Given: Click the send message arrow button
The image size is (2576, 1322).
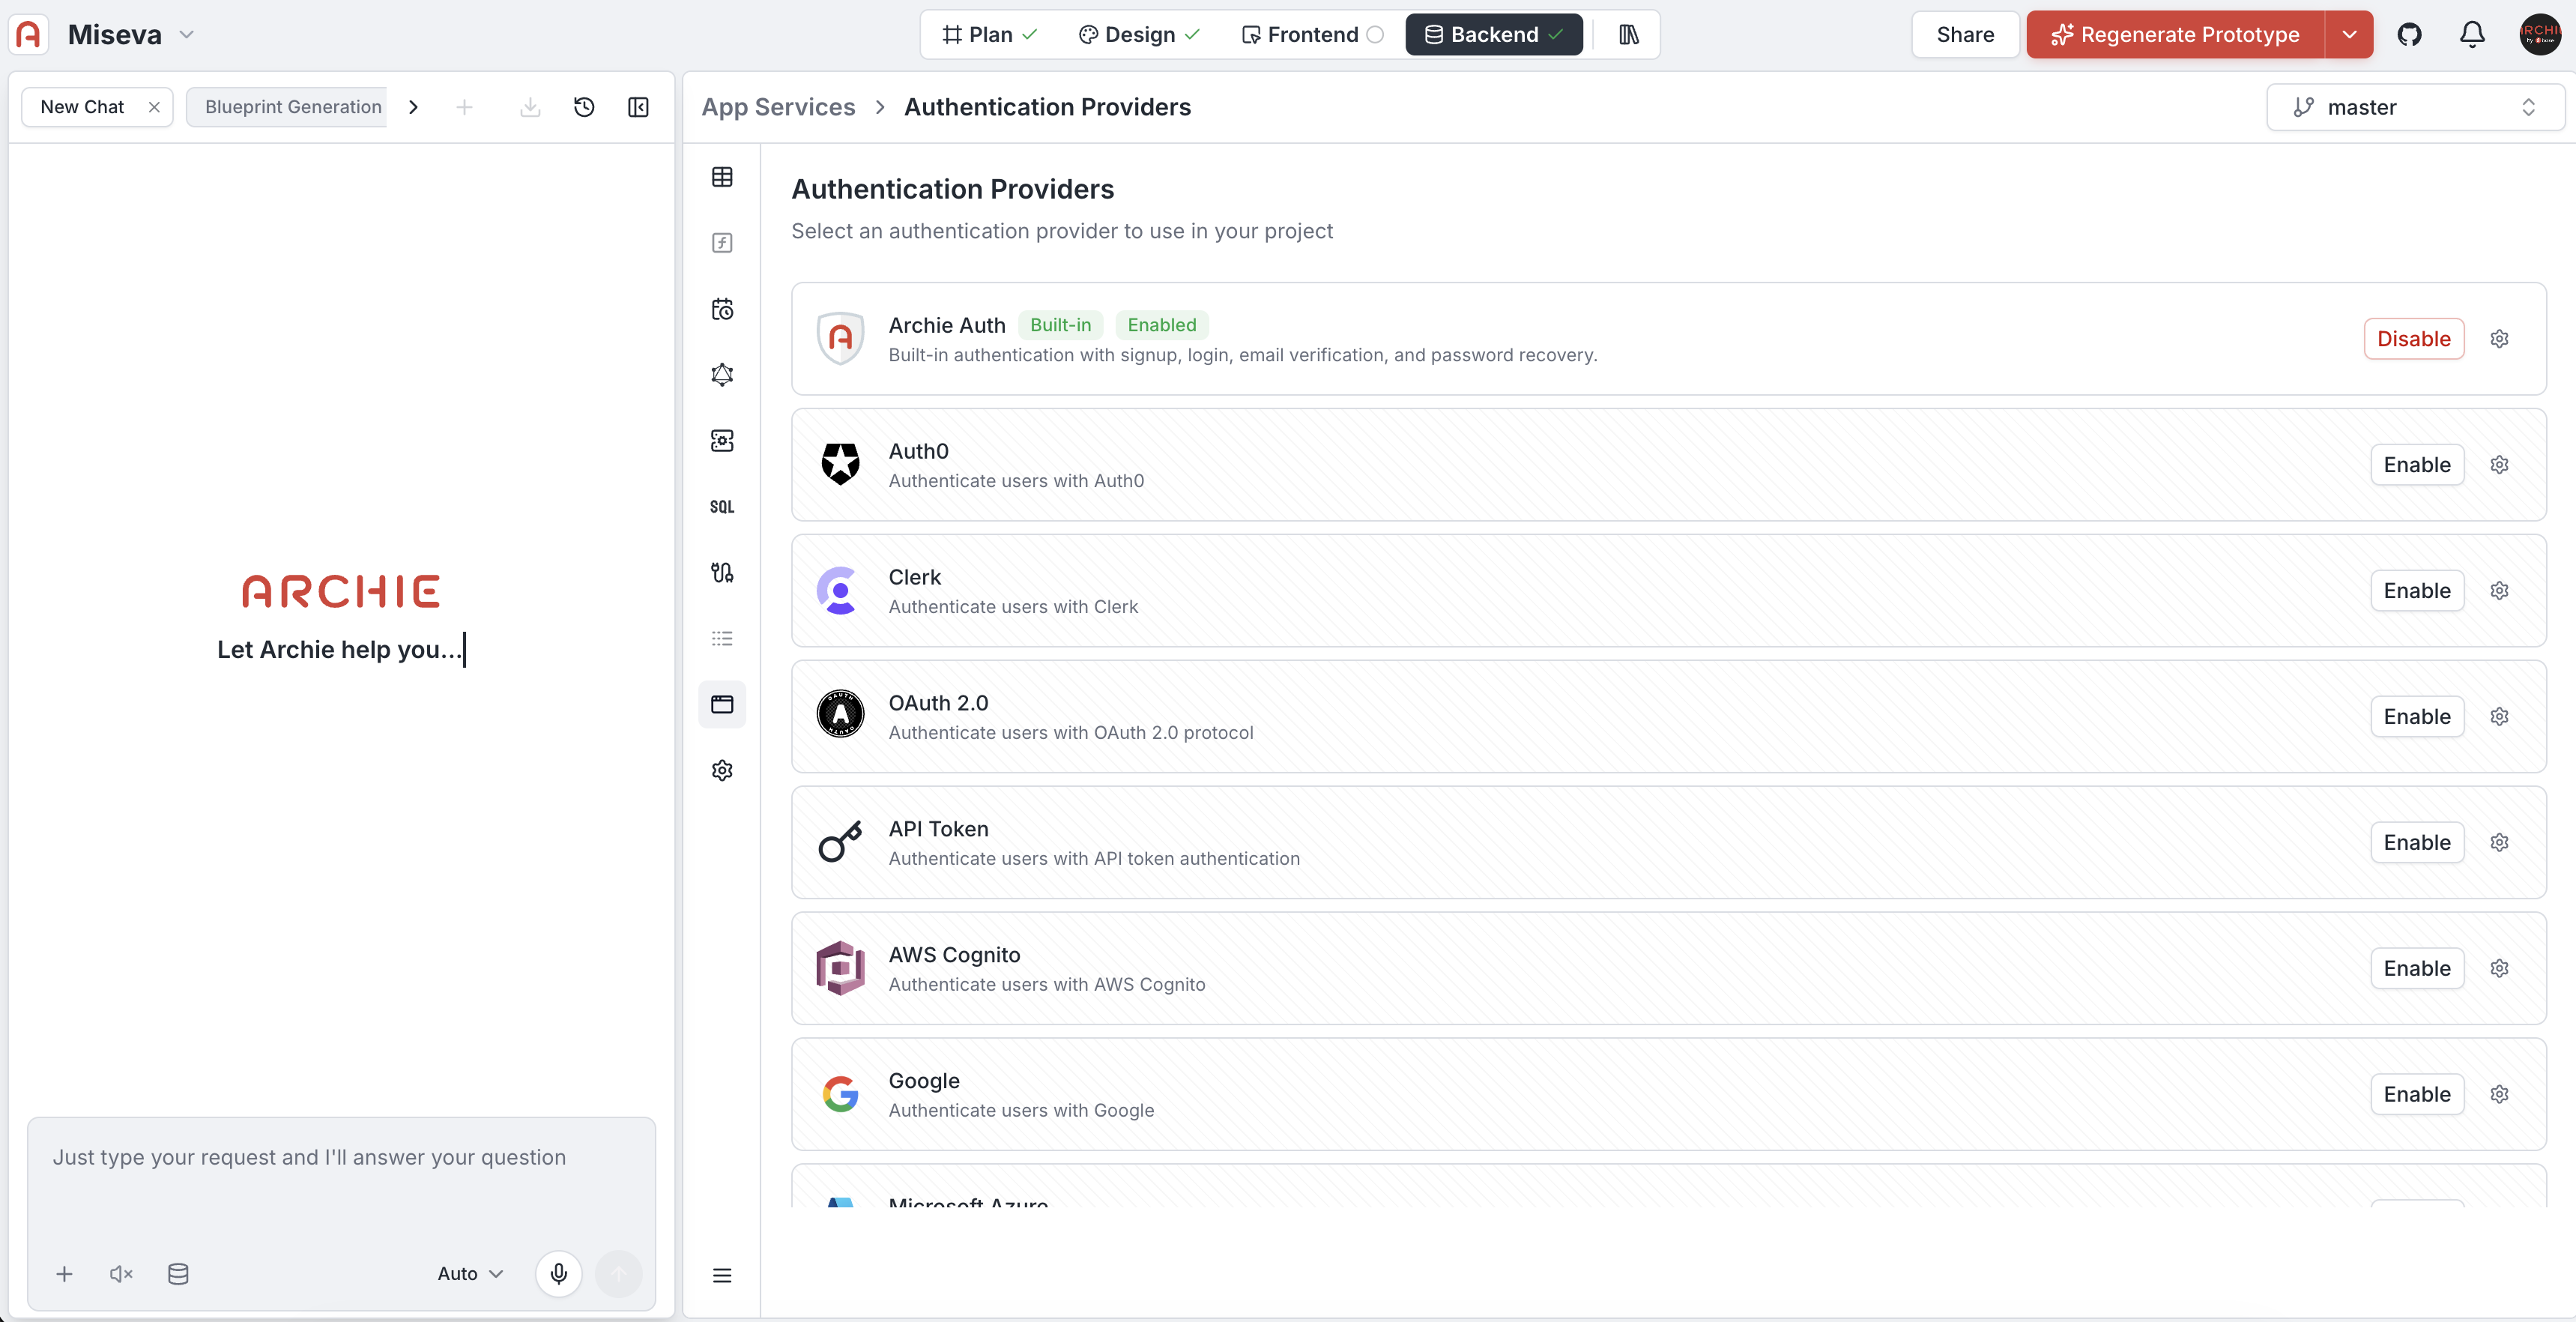Looking at the screenshot, I should pos(619,1274).
